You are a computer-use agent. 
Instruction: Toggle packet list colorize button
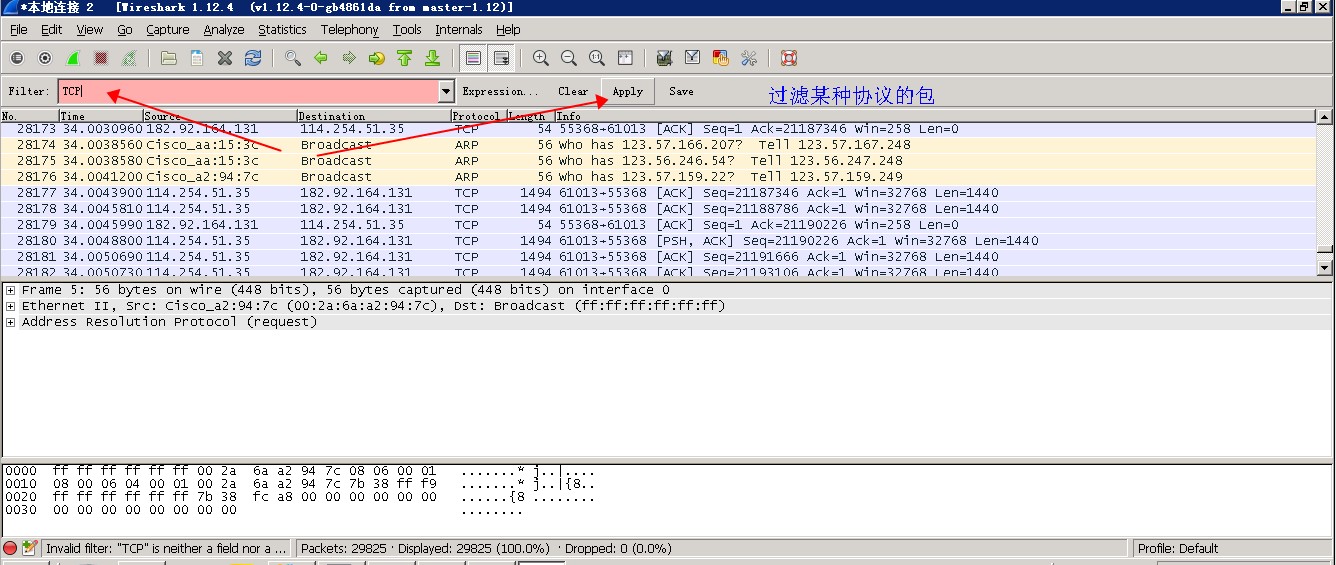pos(474,58)
